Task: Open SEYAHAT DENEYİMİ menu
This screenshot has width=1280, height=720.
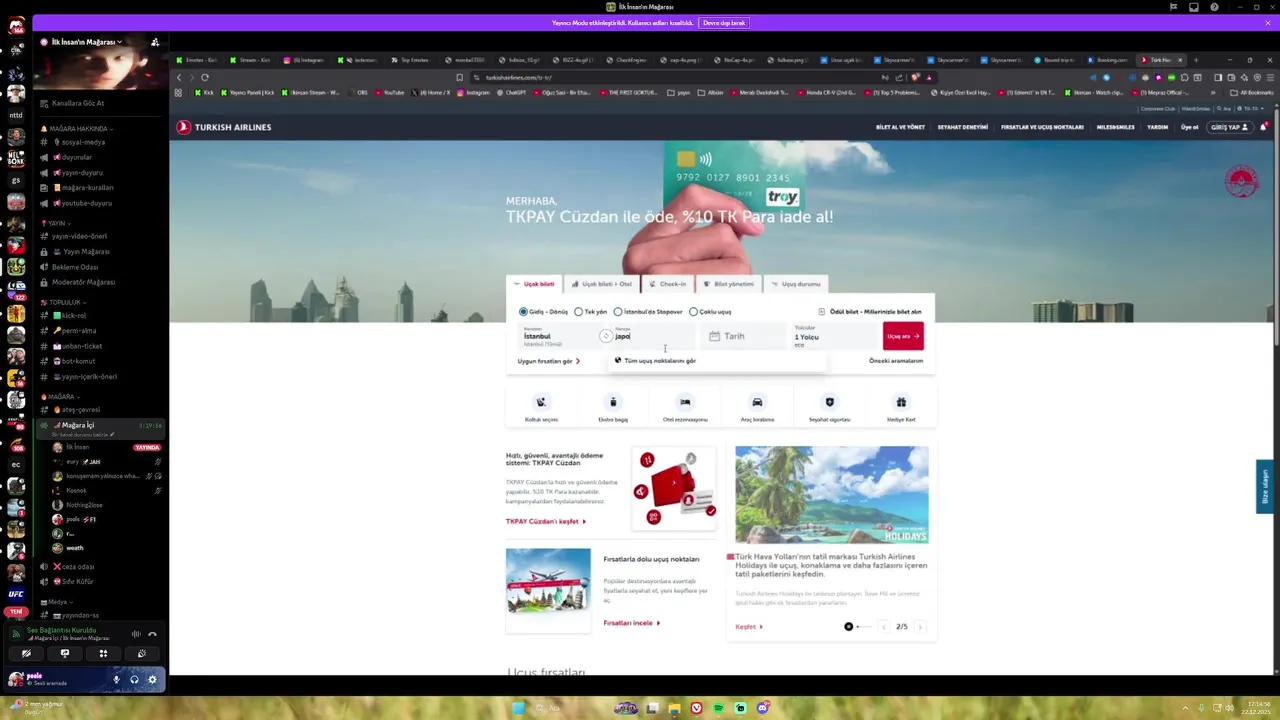Action: click(962, 127)
